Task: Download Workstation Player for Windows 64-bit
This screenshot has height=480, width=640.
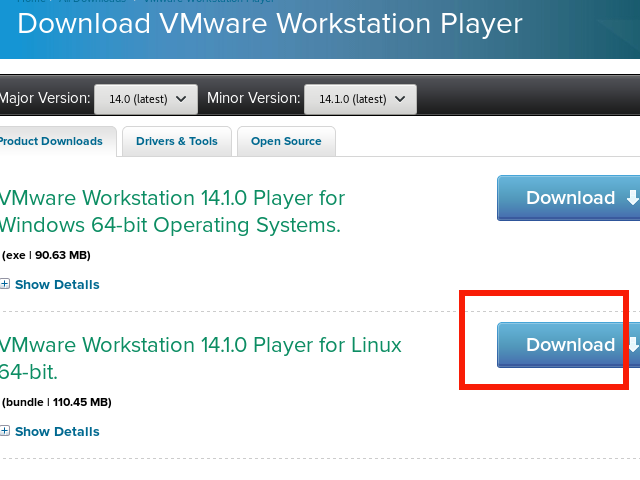Action: (x=570, y=198)
